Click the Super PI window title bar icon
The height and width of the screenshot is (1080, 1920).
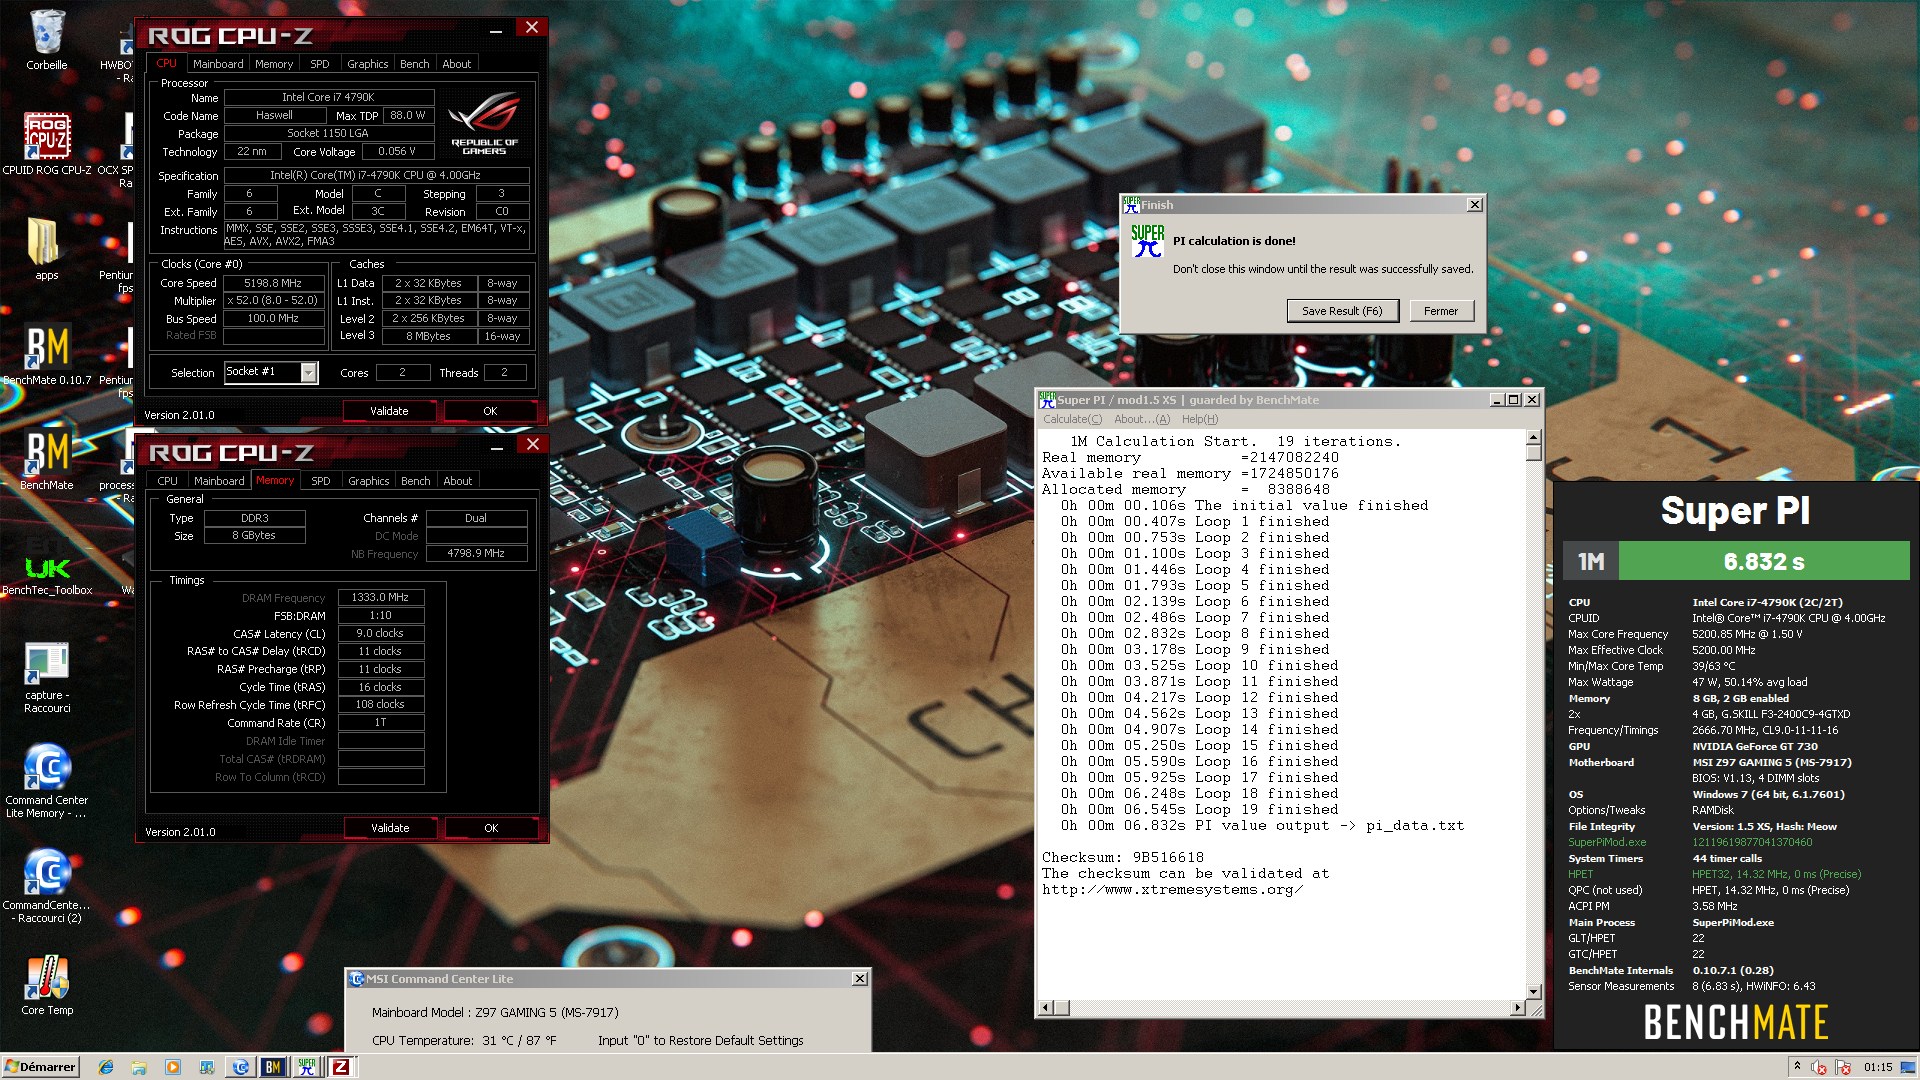pos(1047,400)
